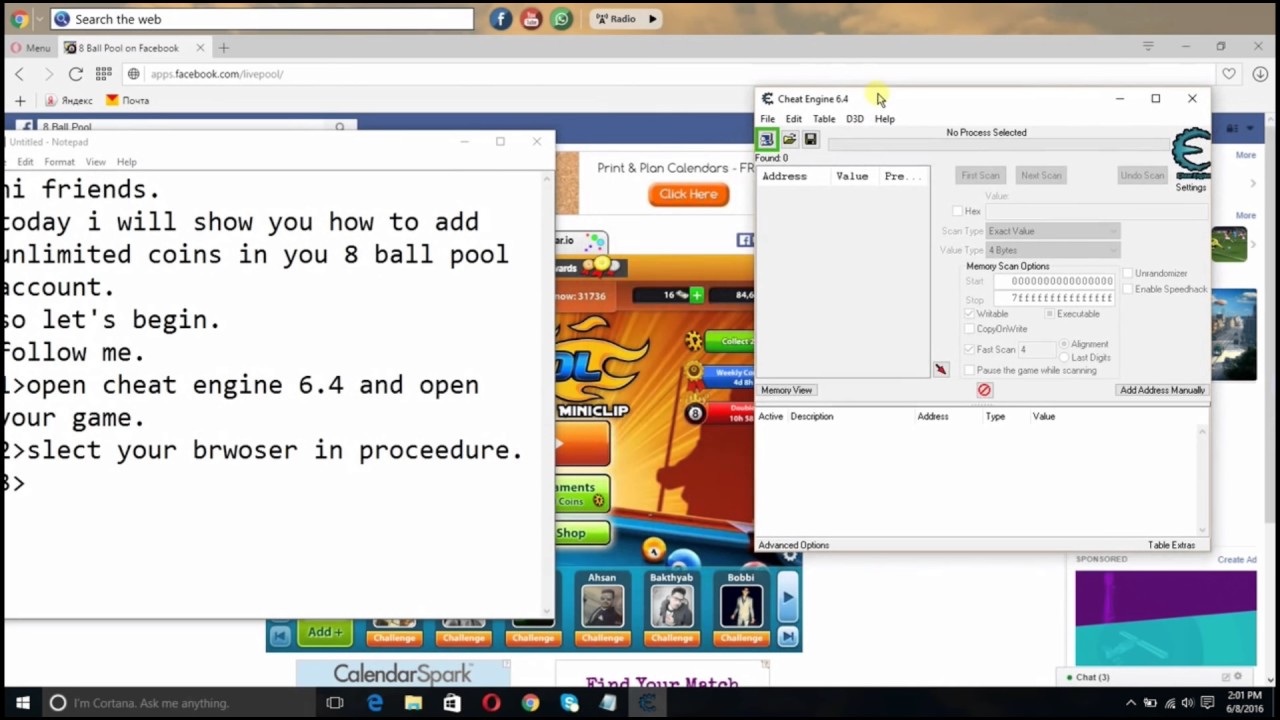Open the Edit menu in Cheat Engine

[793, 119]
